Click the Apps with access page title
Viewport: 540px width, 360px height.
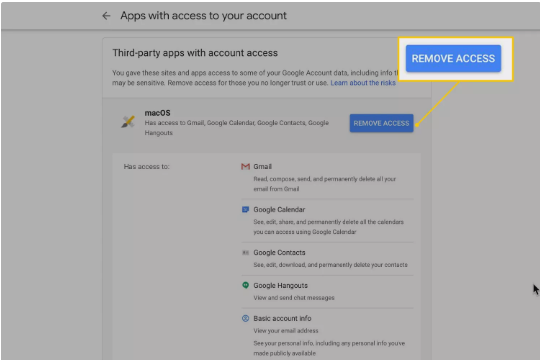click(203, 16)
